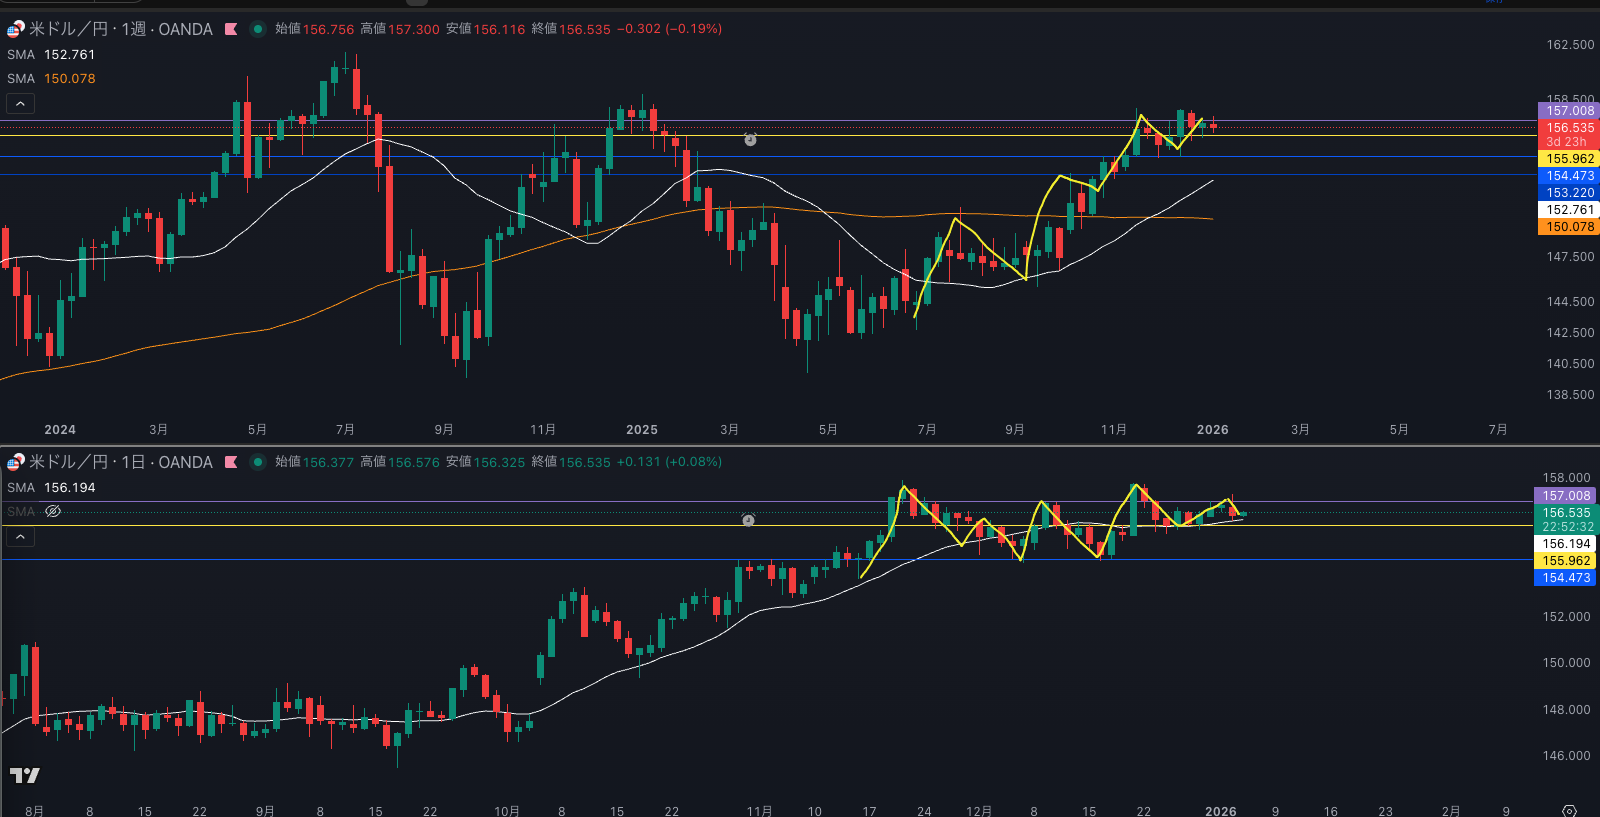Click the 2026 label on weekly time axis
This screenshot has width=1600, height=817.
click(x=1212, y=430)
